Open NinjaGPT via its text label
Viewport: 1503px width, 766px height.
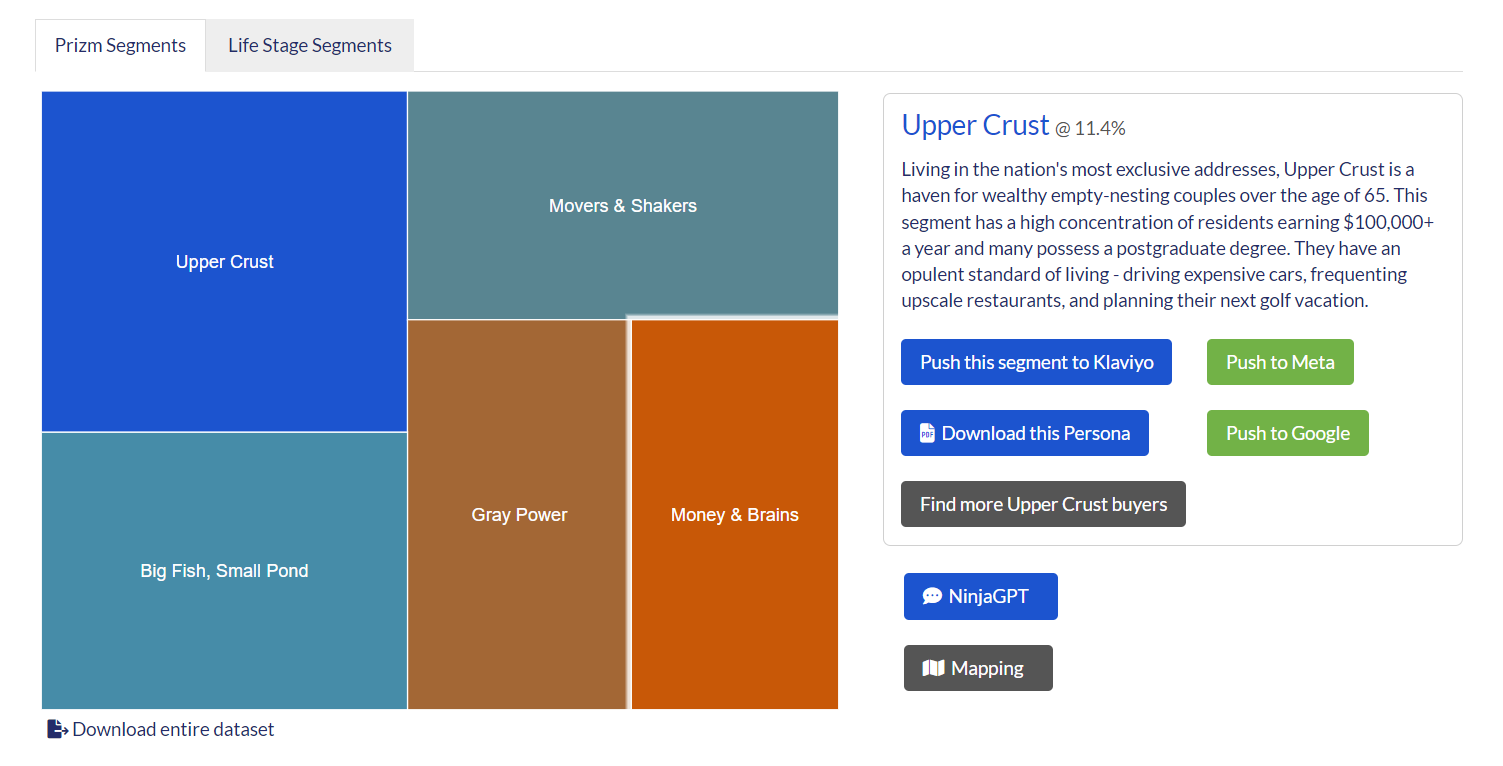(988, 597)
